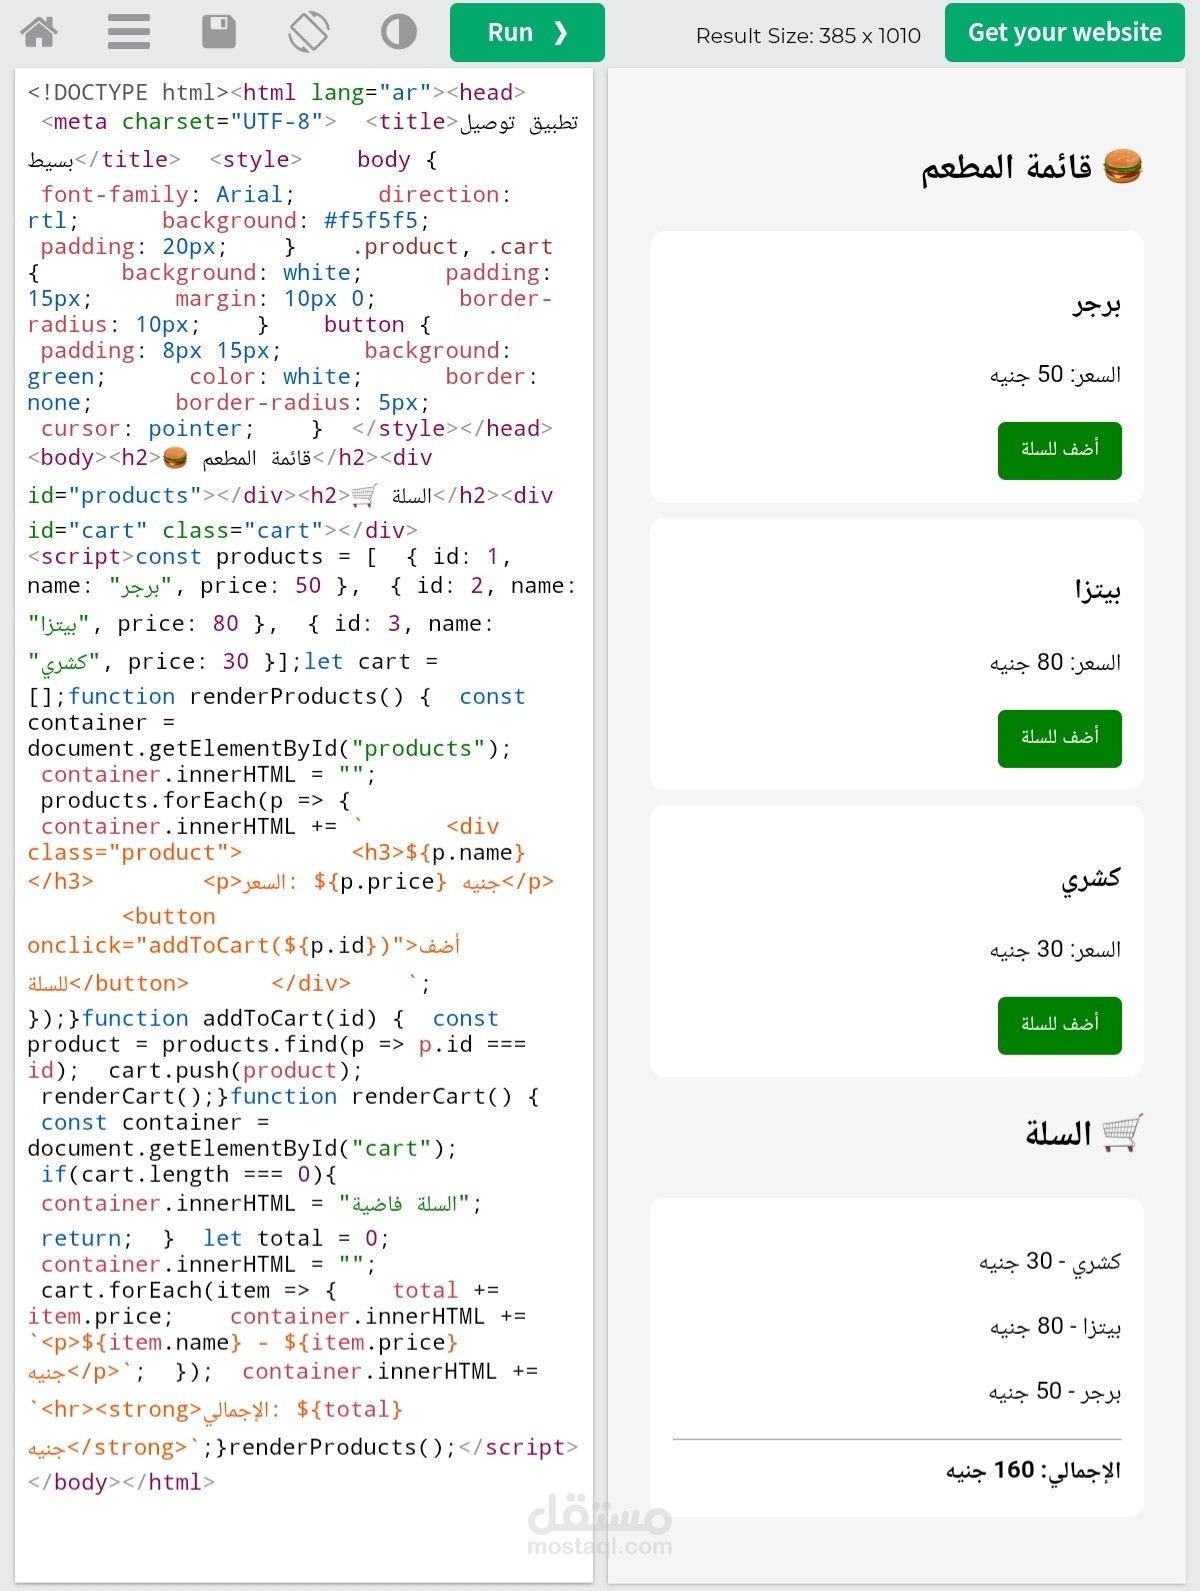Click the shopping cart emoji beside السلة

click(1122, 1133)
